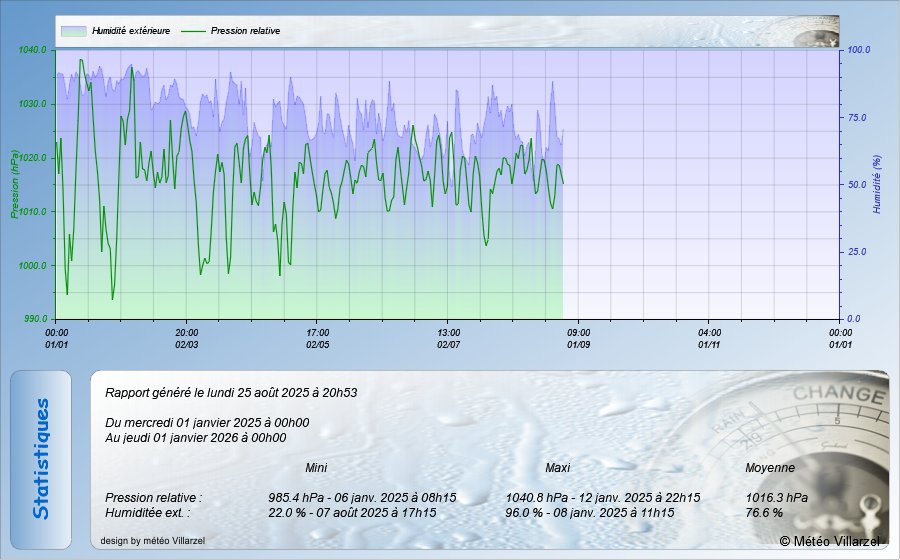This screenshot has height=560, width=900.
Task: Select the Pression relative legend label
Action: [x=245, y=31]
